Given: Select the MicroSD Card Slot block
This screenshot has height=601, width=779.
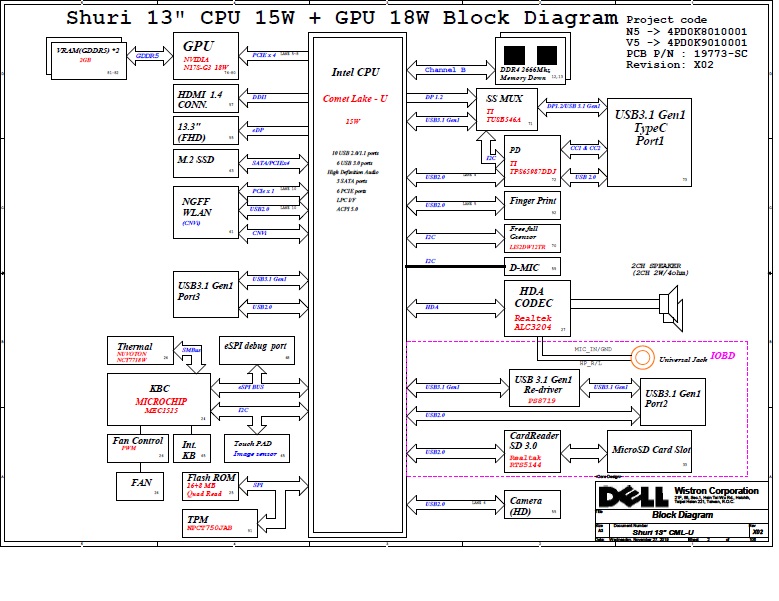Looking at the screenshot, I should pos(650,451).
